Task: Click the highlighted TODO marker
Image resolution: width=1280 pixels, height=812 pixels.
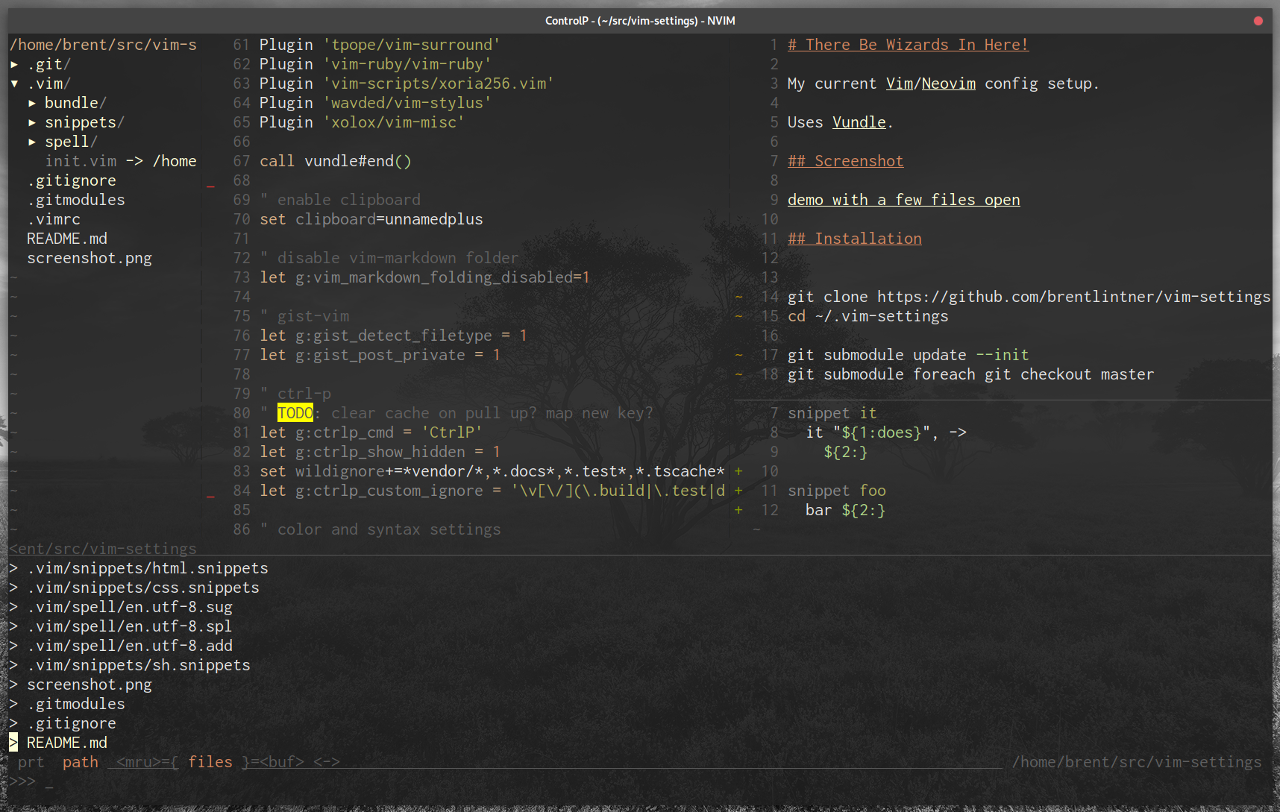Action: 295,413
